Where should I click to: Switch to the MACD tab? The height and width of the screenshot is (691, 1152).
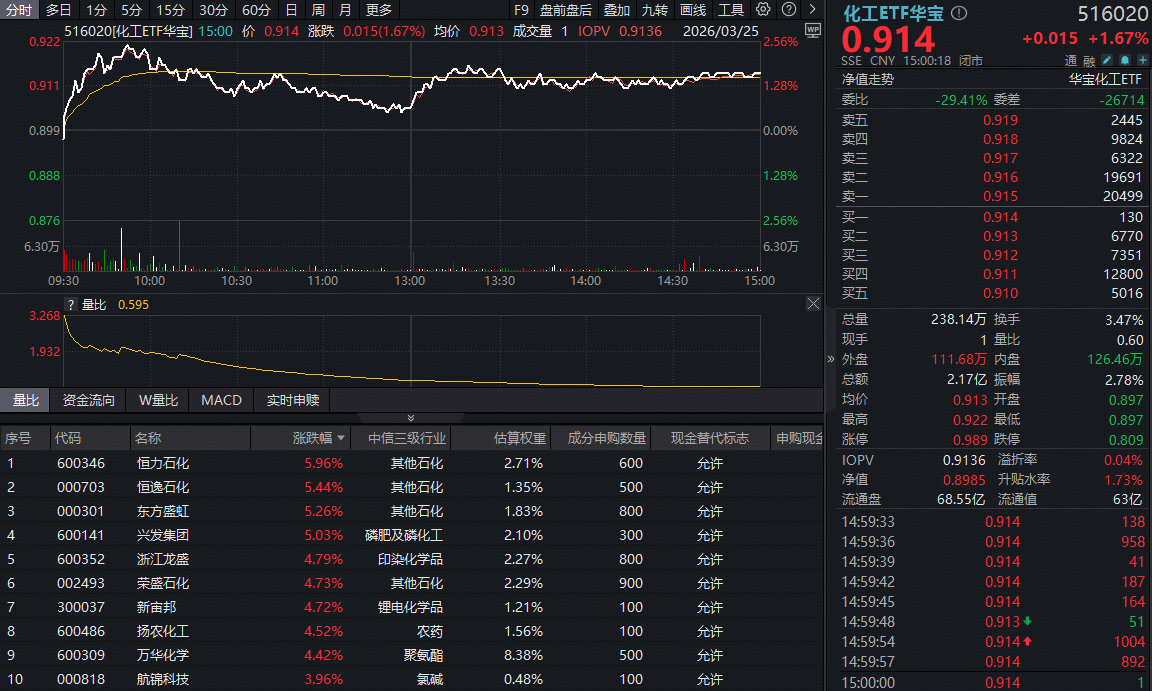220,400
